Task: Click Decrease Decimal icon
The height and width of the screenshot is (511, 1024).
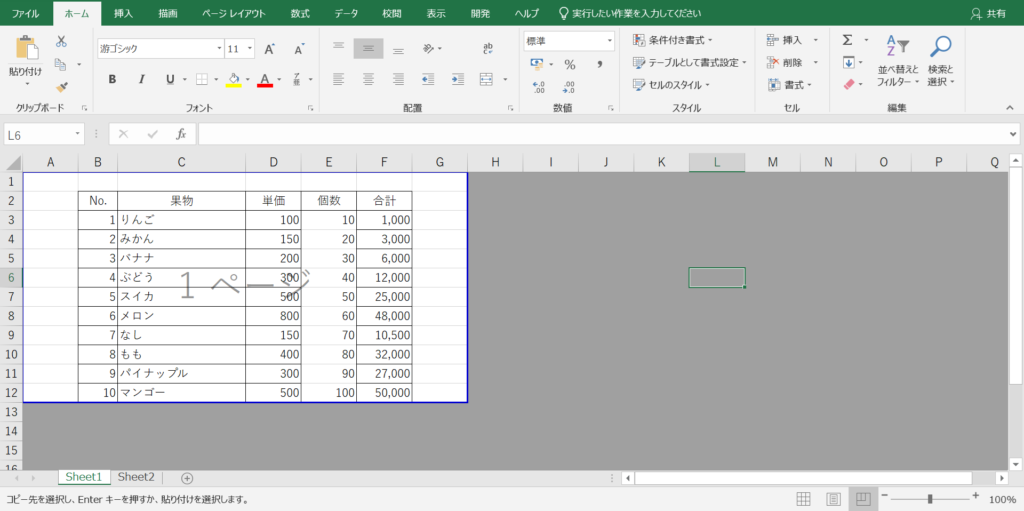Action: pos(569,87)
